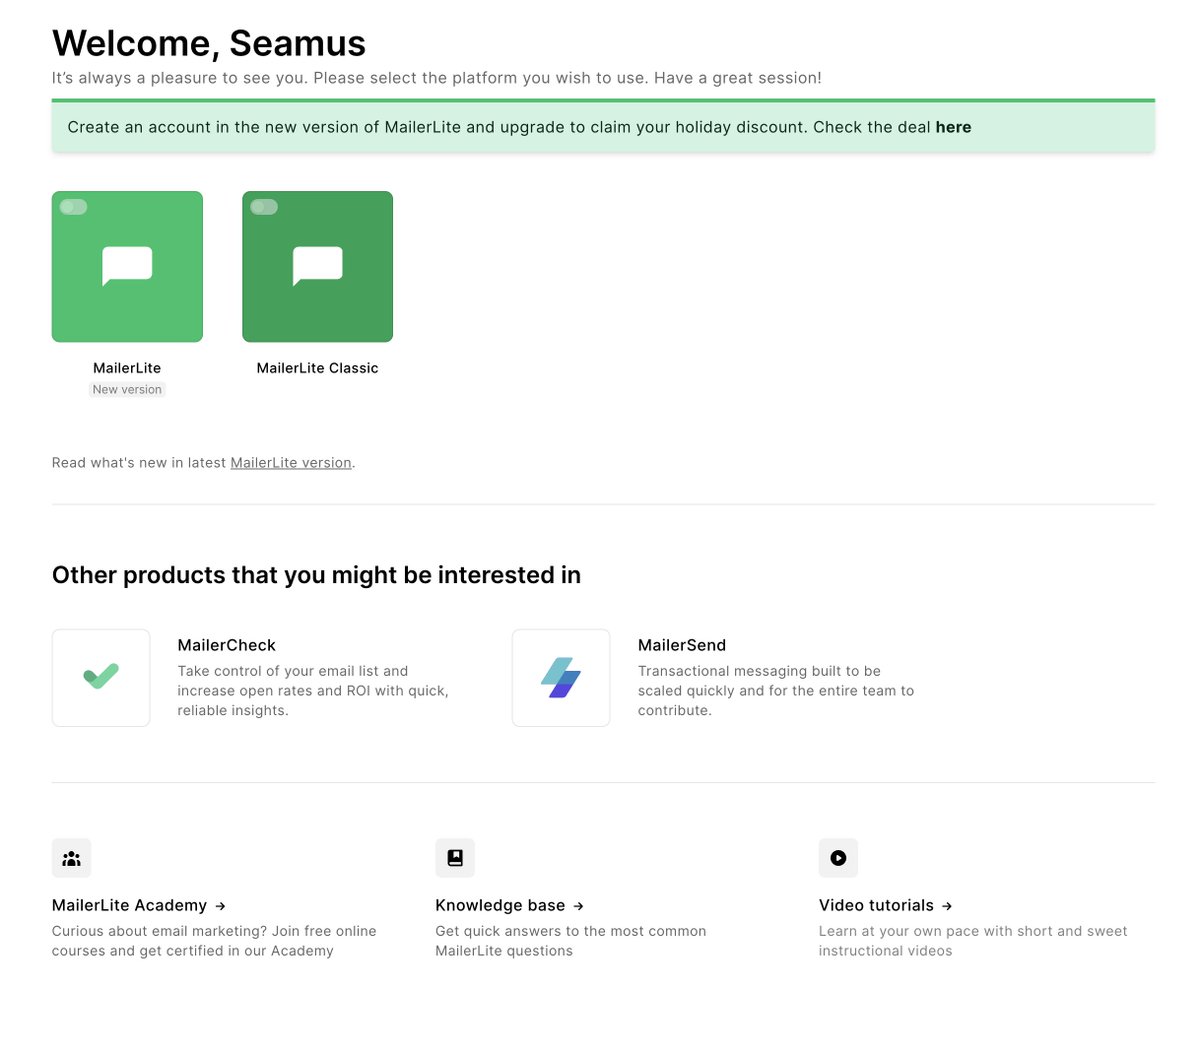This screenshot has height=1055, width=1200.
Task: Open the MailerLite new version platform tile
Action: [127, 267]
